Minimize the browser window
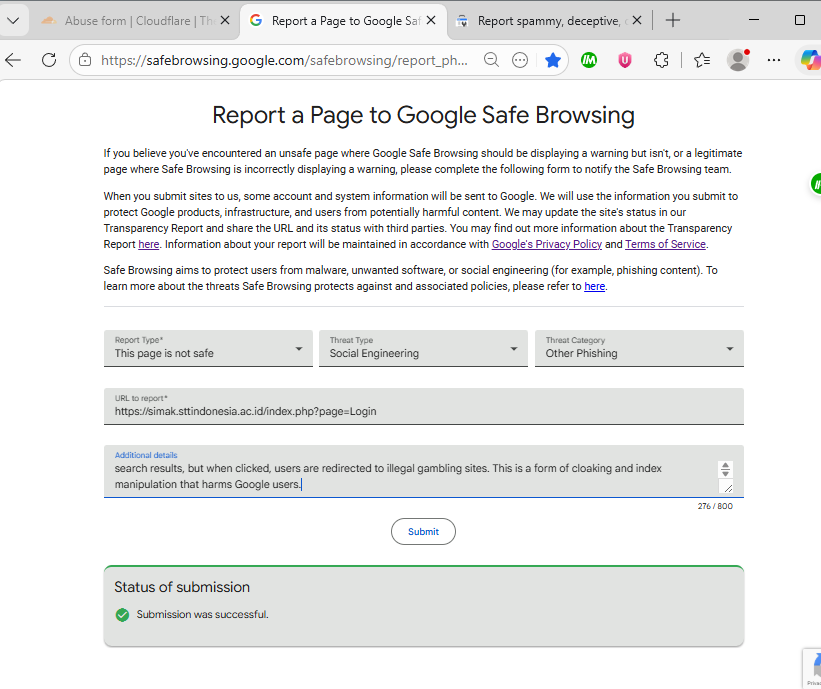821x689 pixels. coord(754,20)
